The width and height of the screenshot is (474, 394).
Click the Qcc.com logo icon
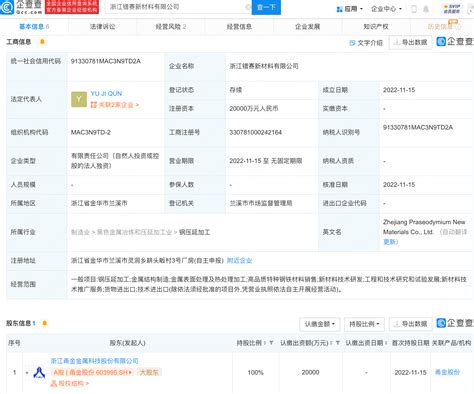(x=7, y=7)
